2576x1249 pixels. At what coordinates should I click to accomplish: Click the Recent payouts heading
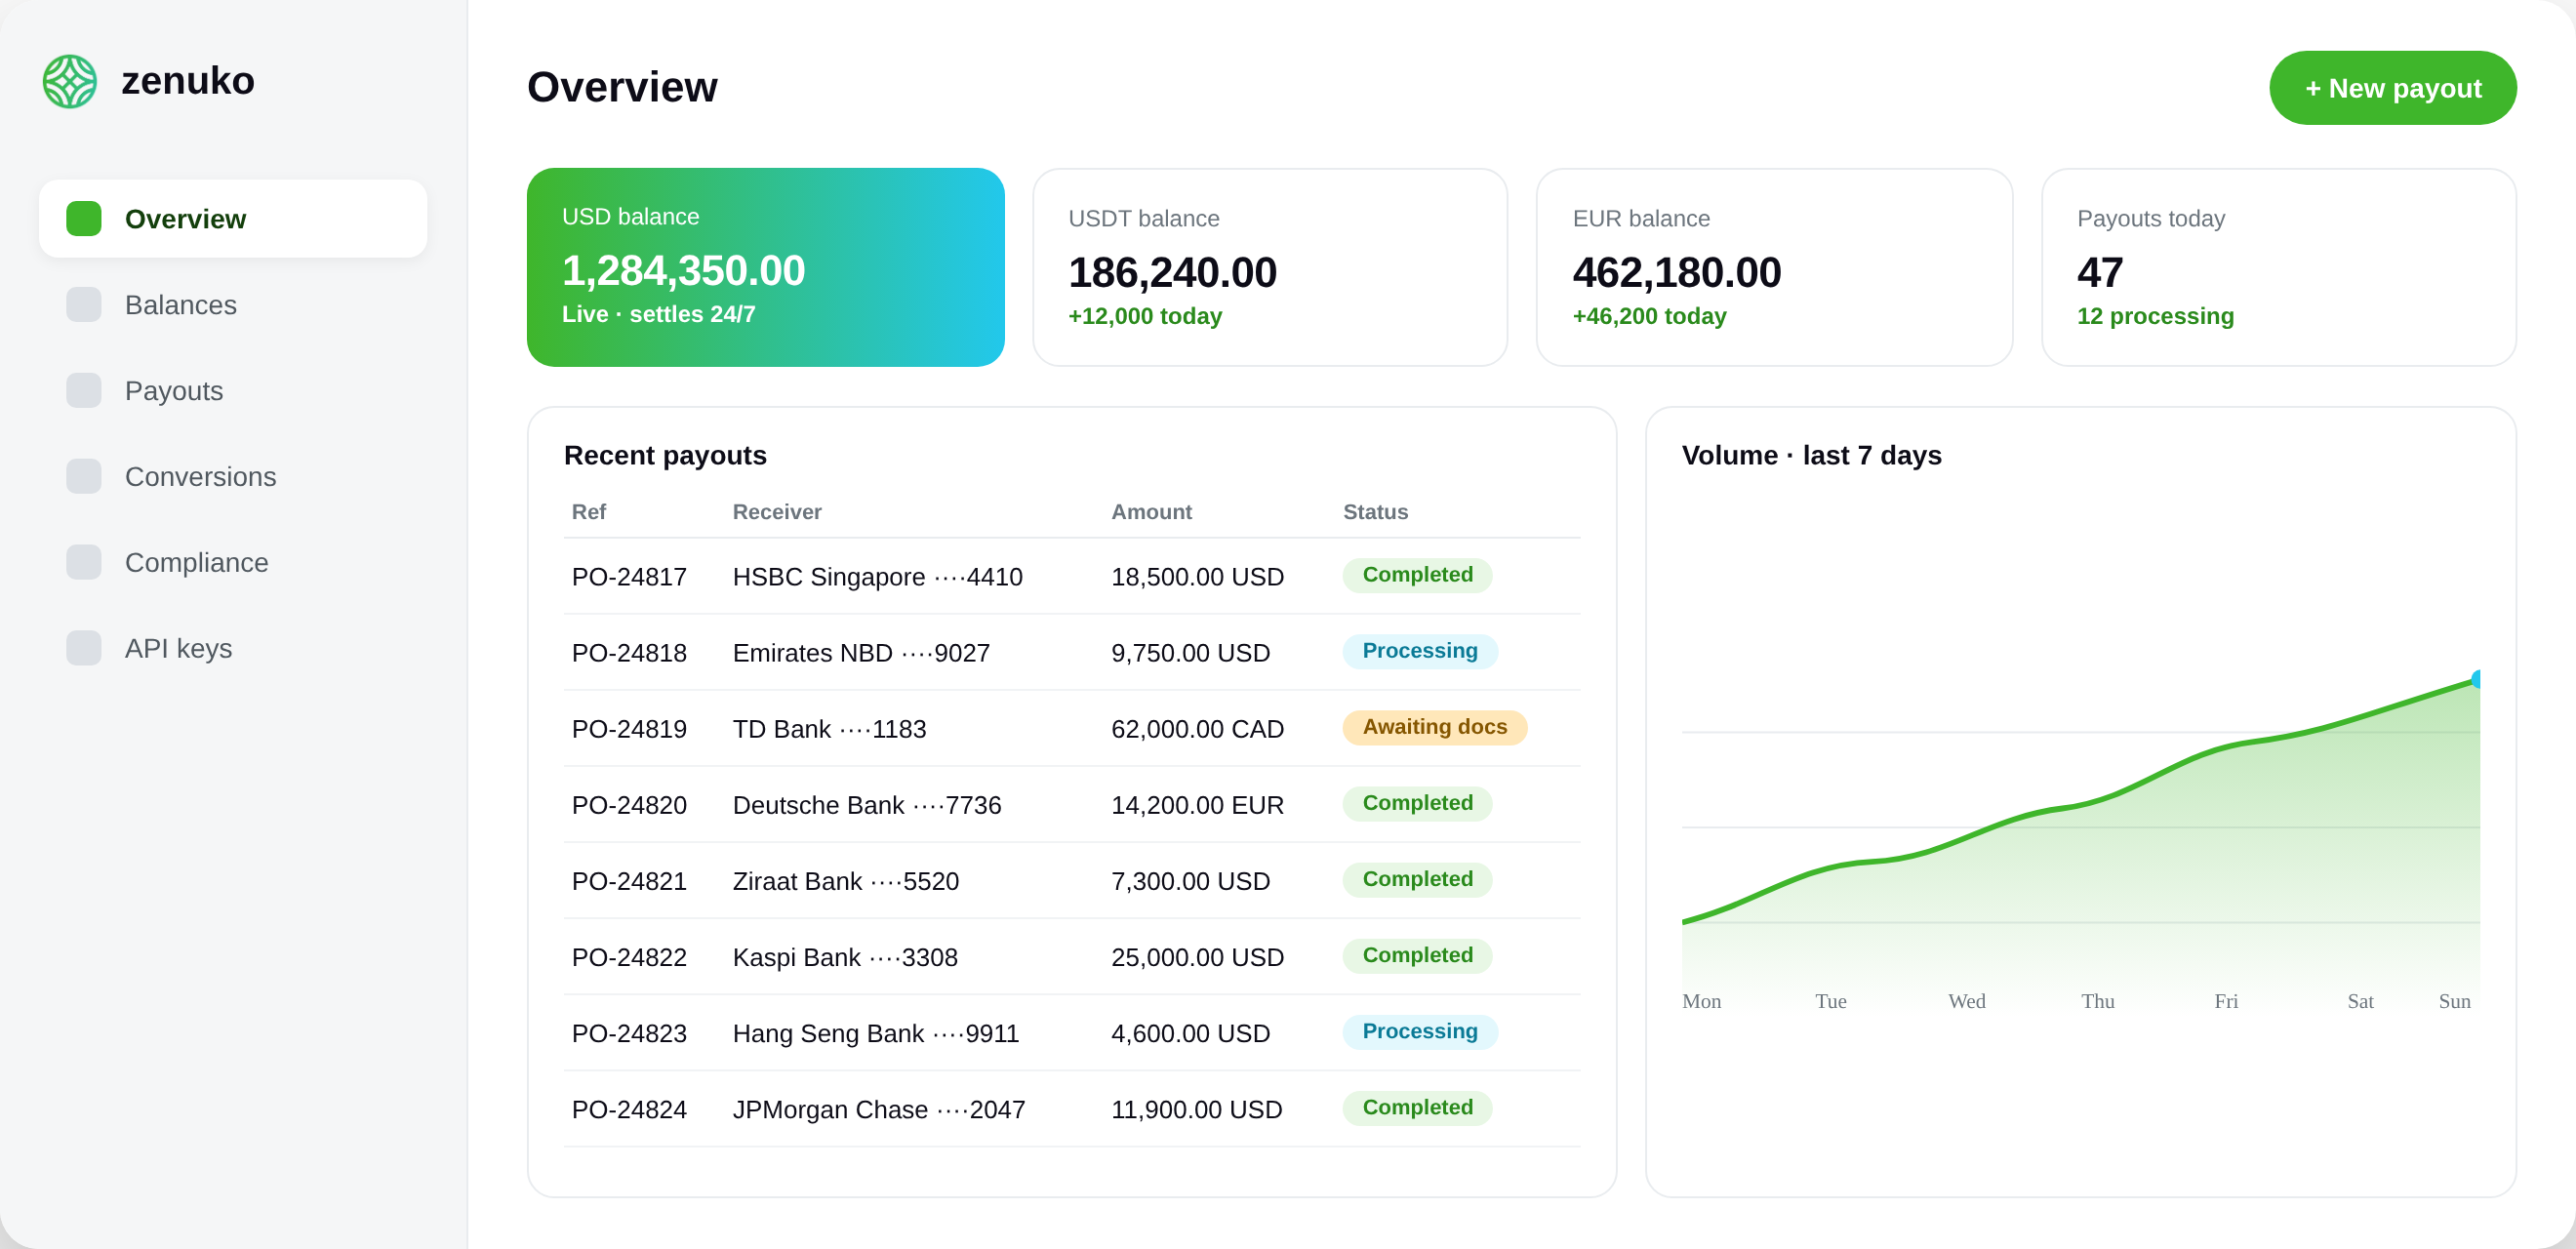tap(665, 455)
